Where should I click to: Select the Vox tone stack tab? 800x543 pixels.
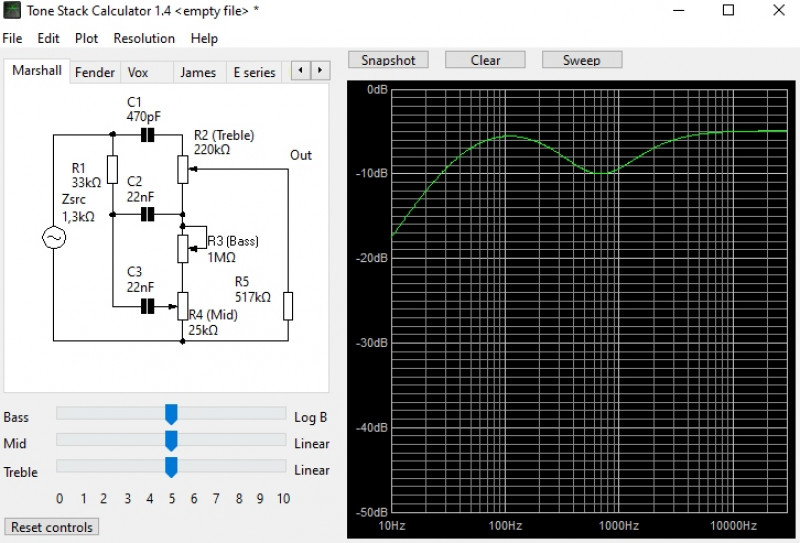137,72
